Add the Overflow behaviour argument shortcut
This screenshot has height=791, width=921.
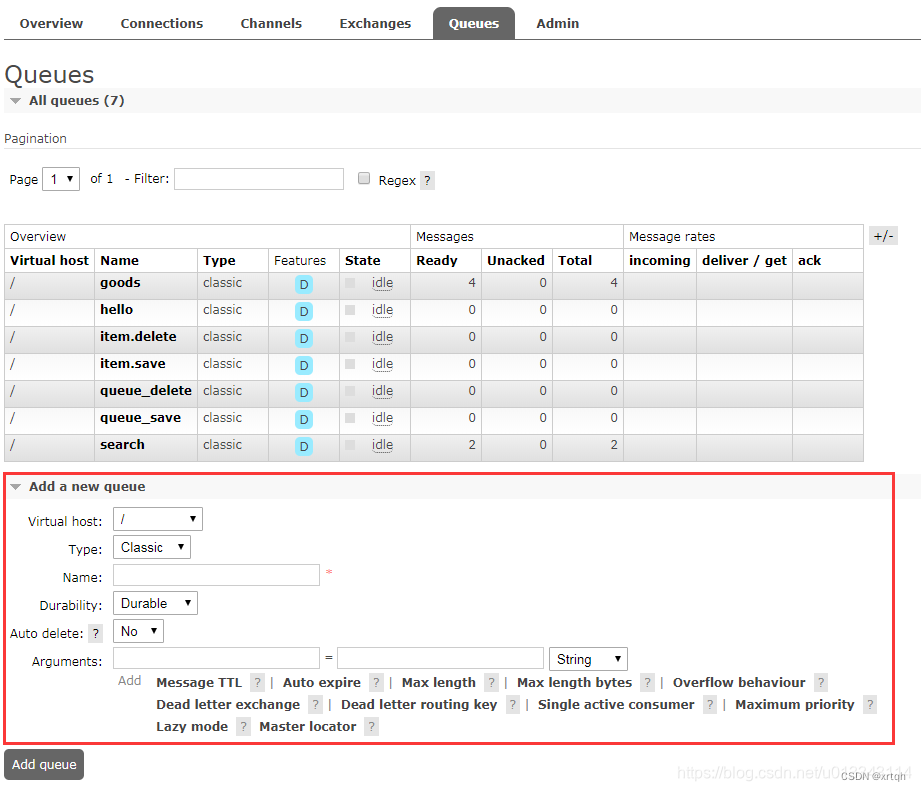(x=739, y=682)
